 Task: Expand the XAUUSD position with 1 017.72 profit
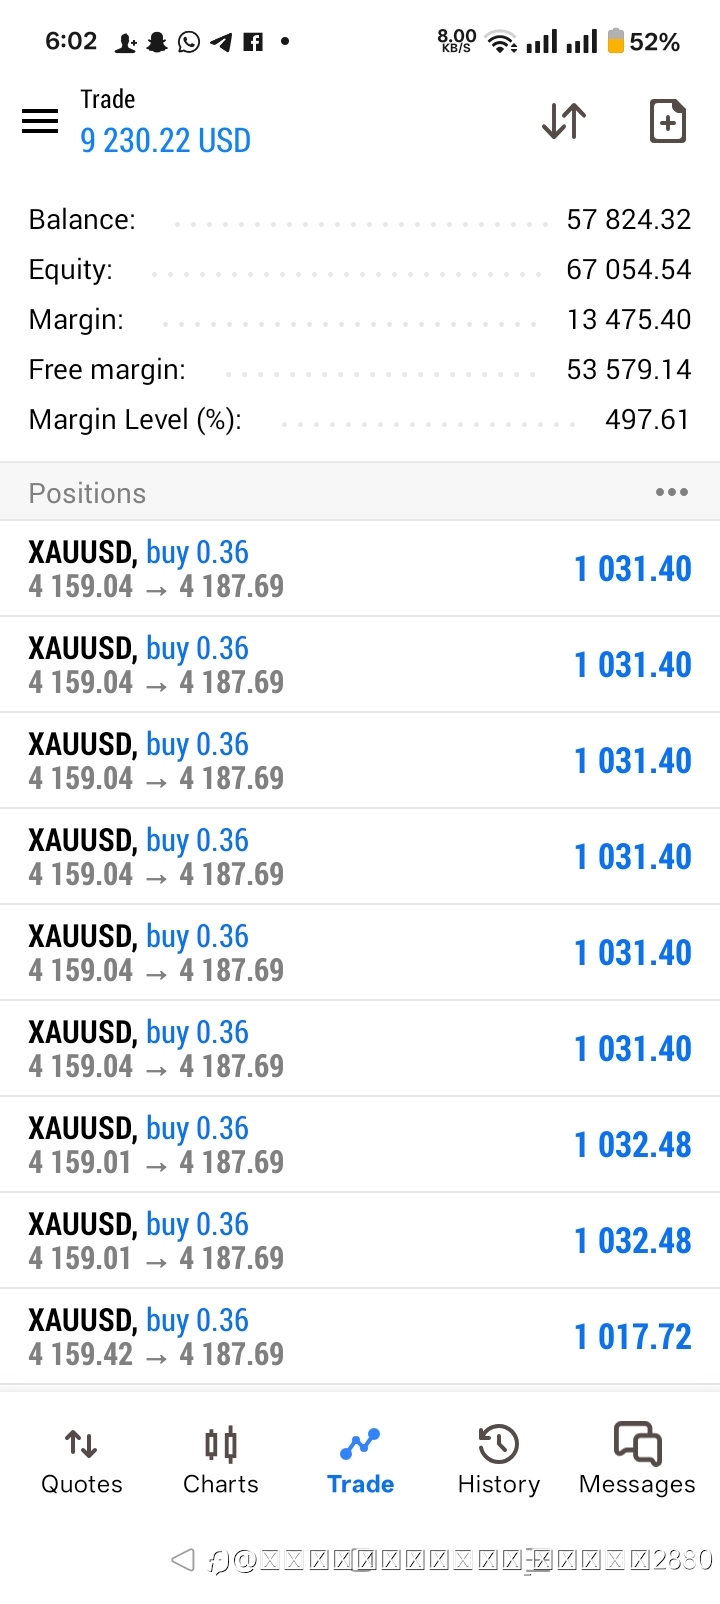pos(360,1336)
